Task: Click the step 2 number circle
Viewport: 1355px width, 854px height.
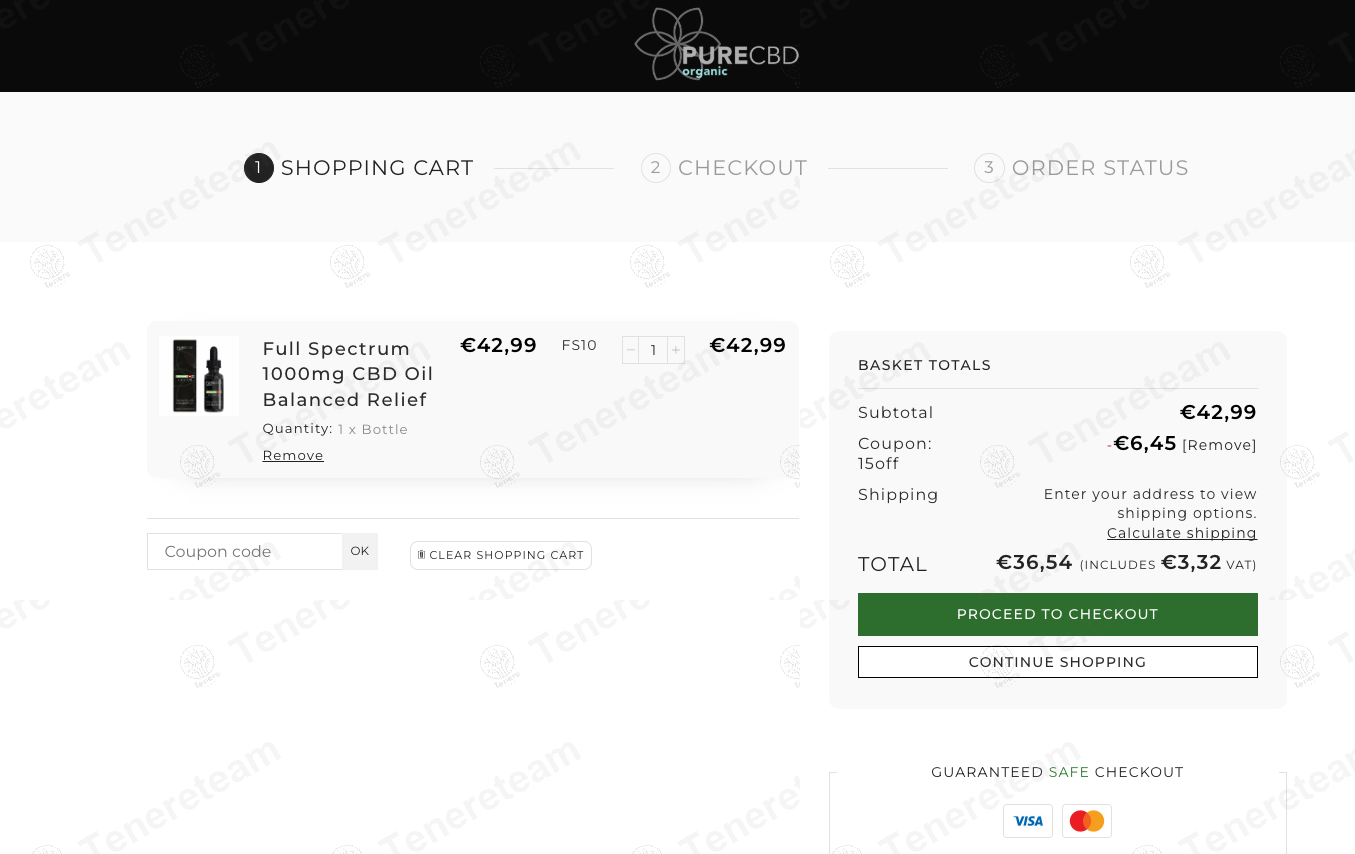Action: (655, 168)
